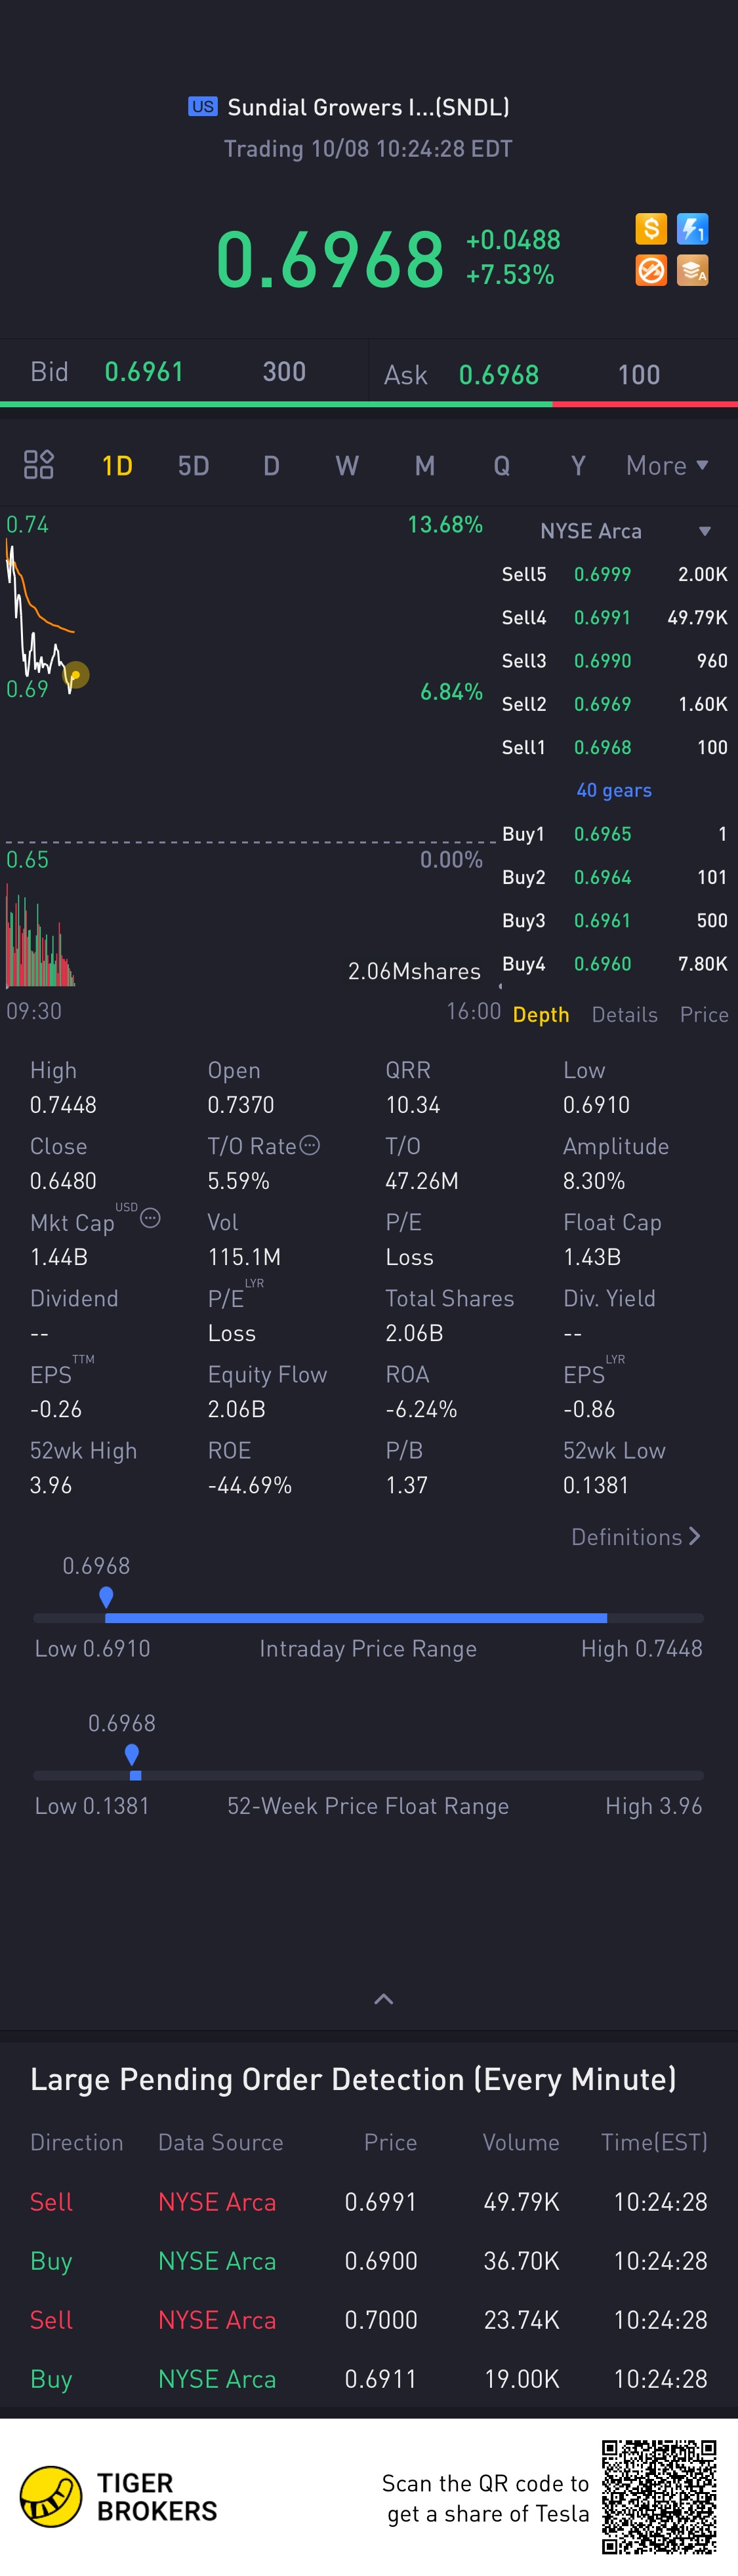The image size is (738, 2576).
Task: Tap the yellow price dot on chart
Action: point(76,674)
